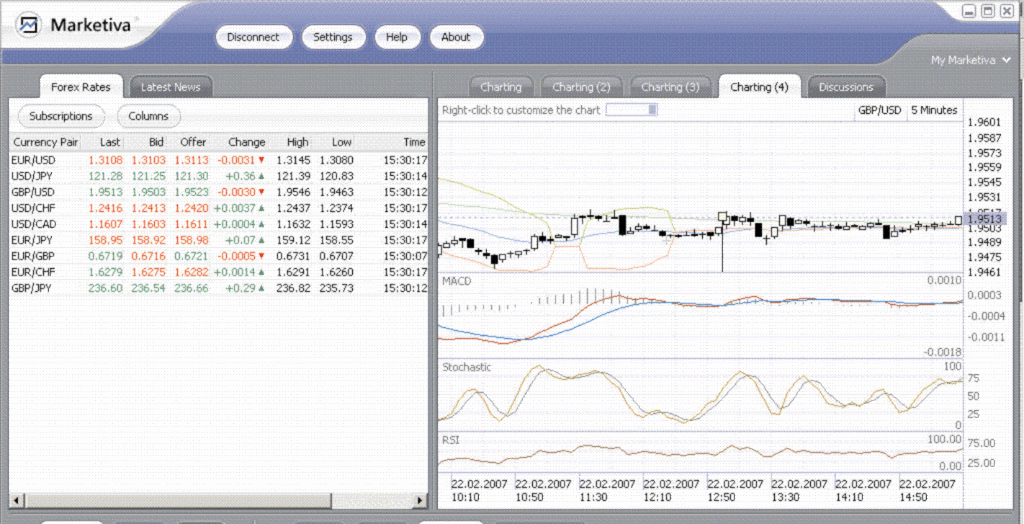
Task: Click the About button
Action: (x=455, y=37)
